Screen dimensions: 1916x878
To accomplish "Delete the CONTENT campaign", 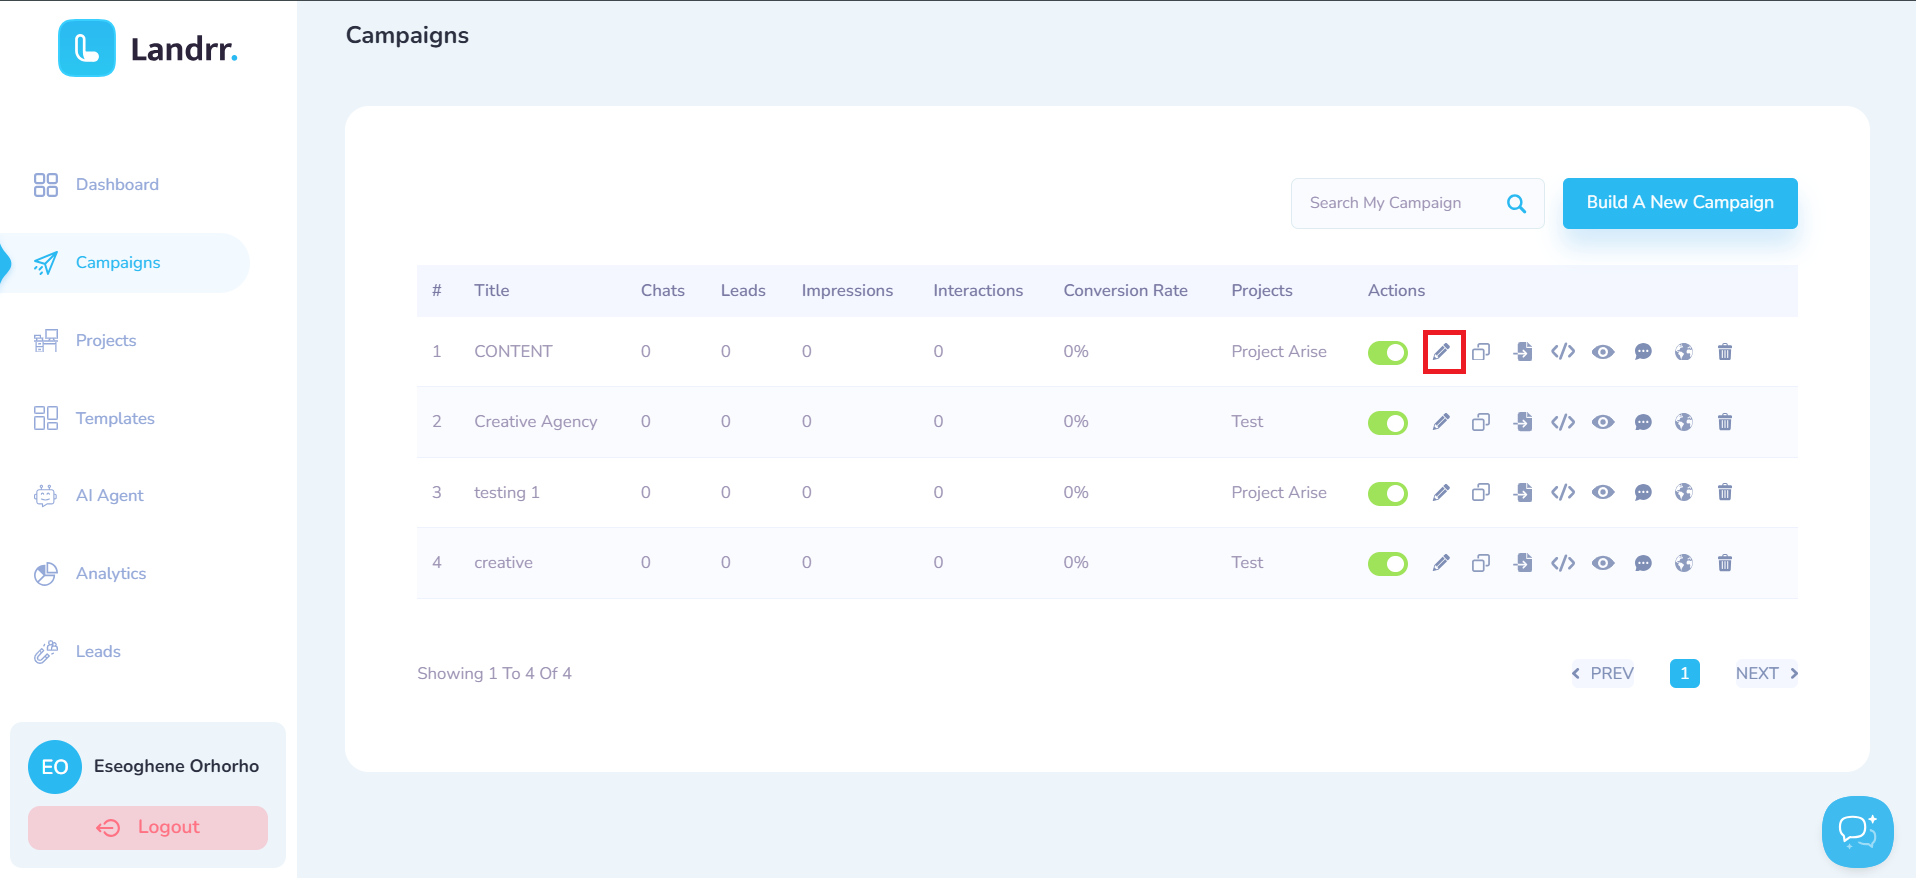I will (1725, 352).
